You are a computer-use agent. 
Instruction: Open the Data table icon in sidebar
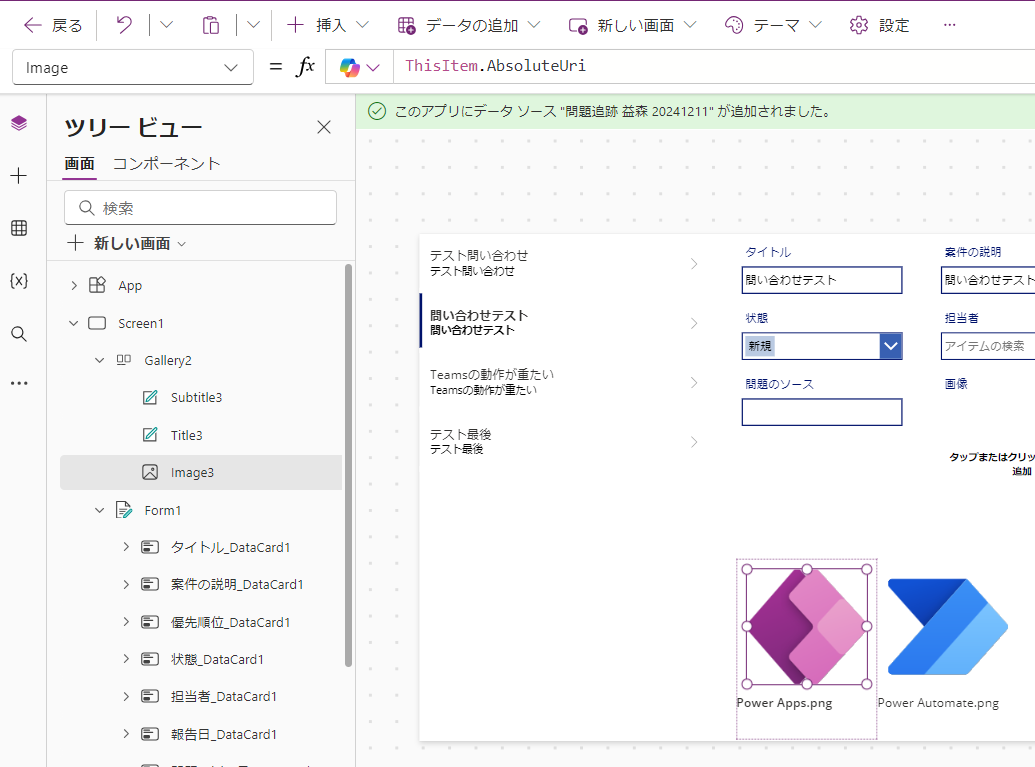point(19,228)
